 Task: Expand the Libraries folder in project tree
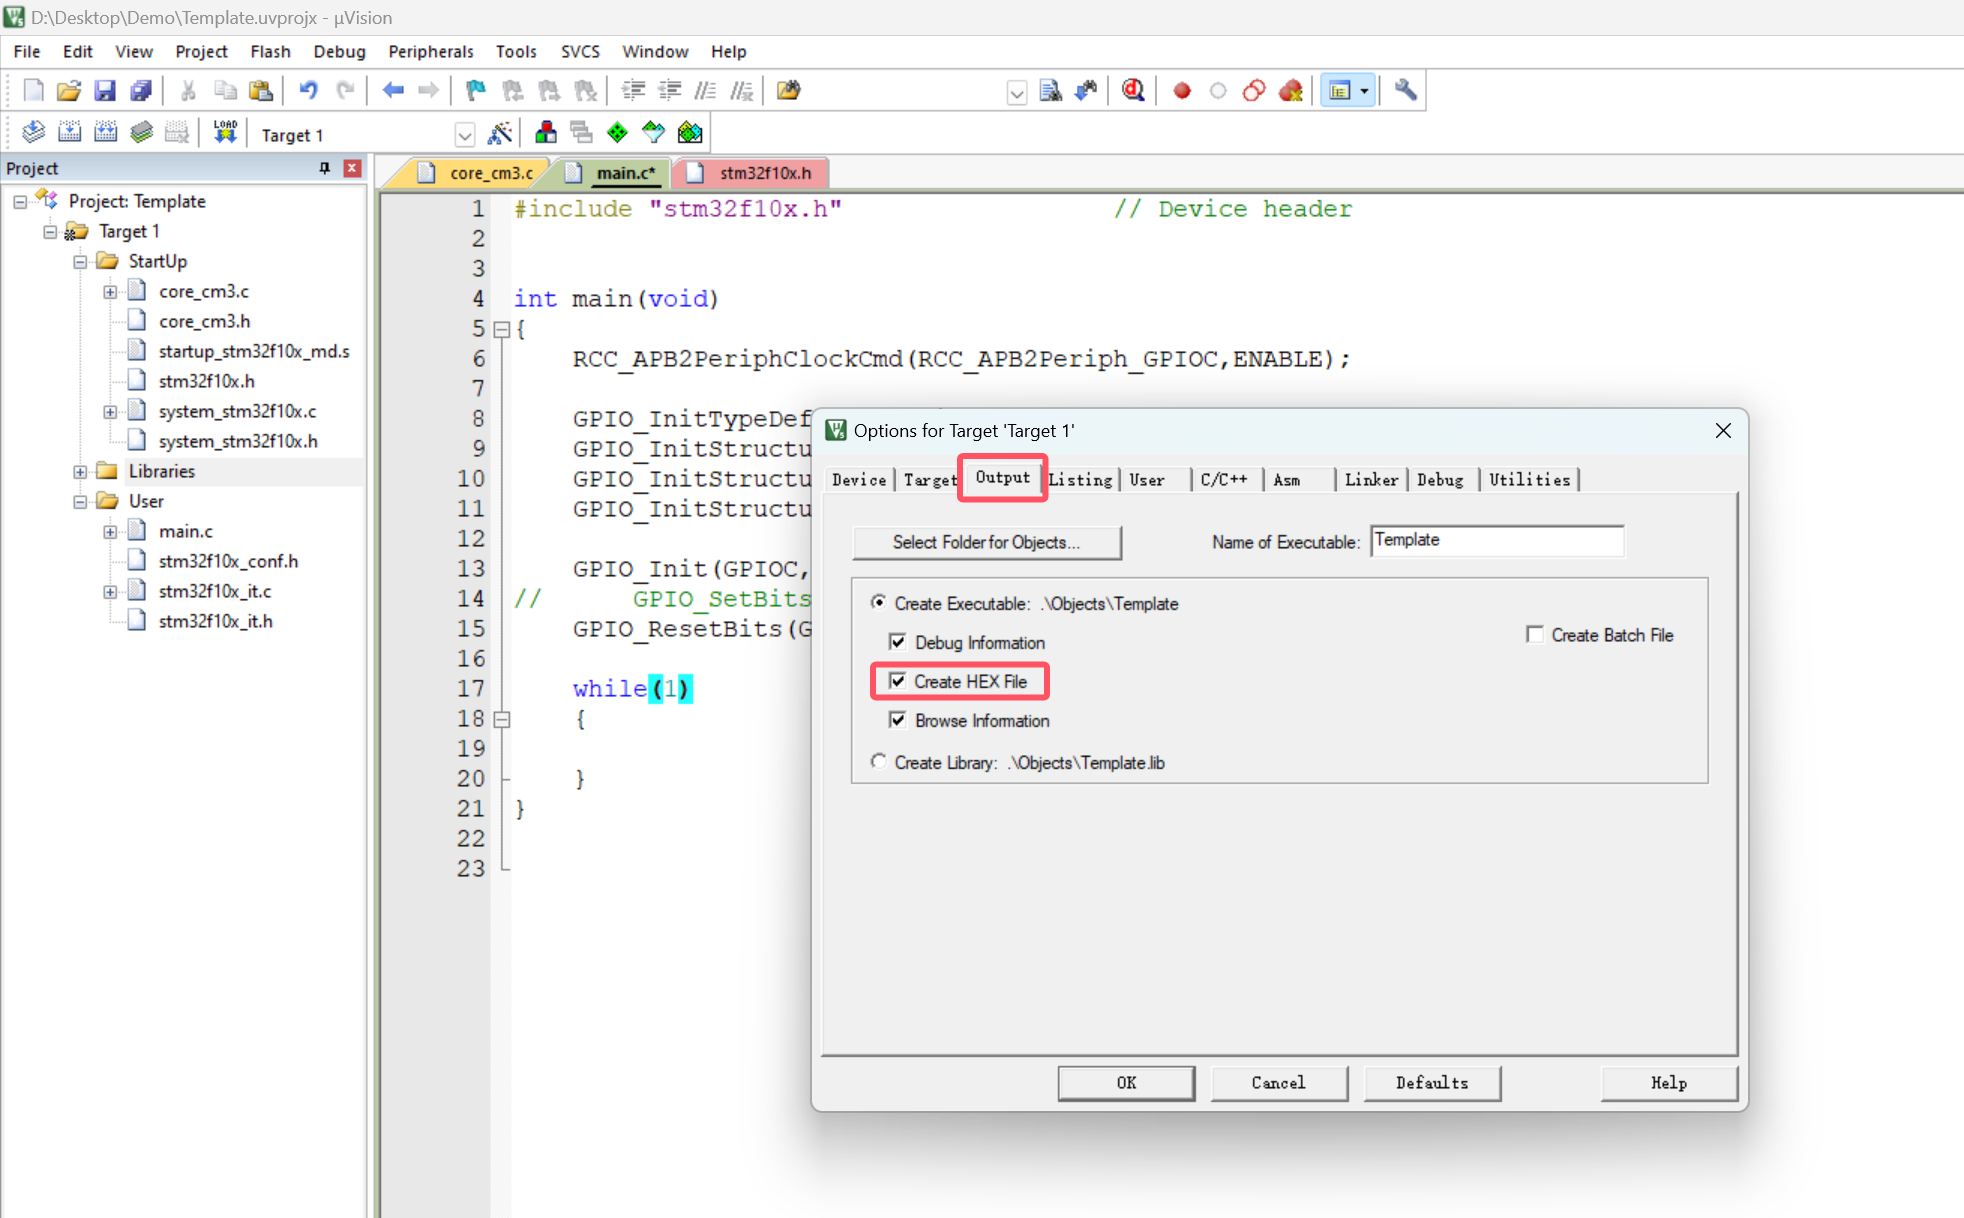[80, 471]
